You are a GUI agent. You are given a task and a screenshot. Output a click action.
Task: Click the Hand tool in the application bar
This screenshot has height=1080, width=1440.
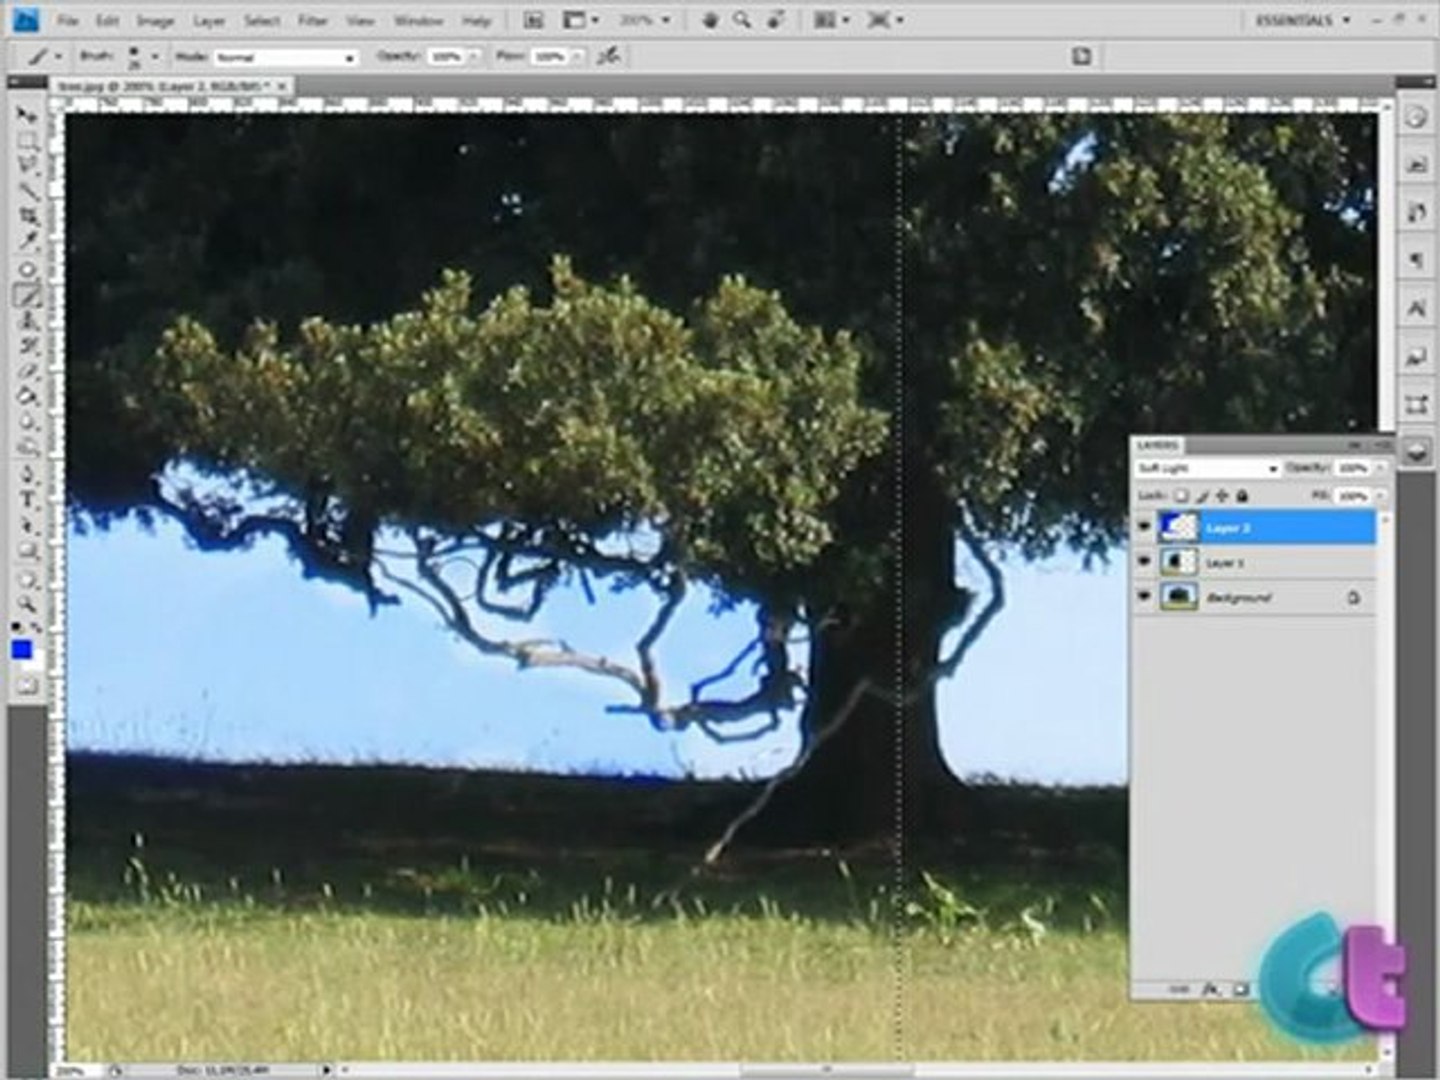[710, 20]
